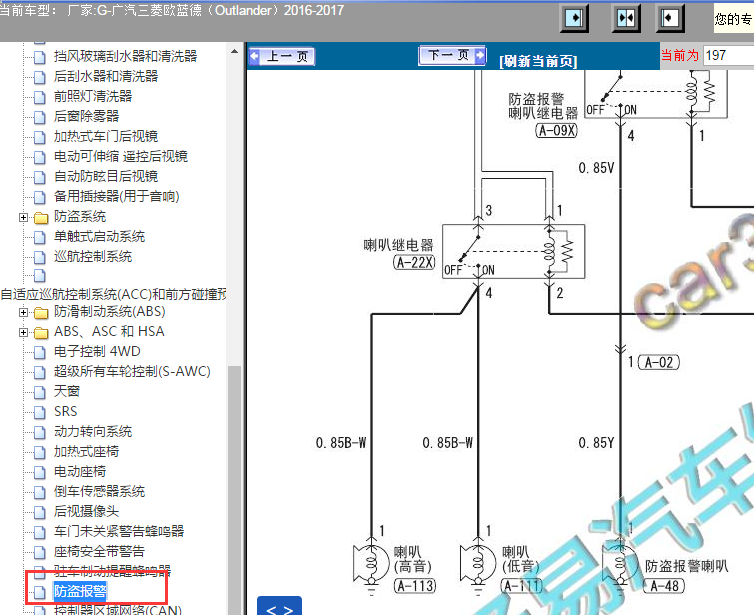Open 电动可伸缩 遥控后视镜 entry
Image resolution: width=754 pixels, height=615 pixels.
tap(121, 156)
